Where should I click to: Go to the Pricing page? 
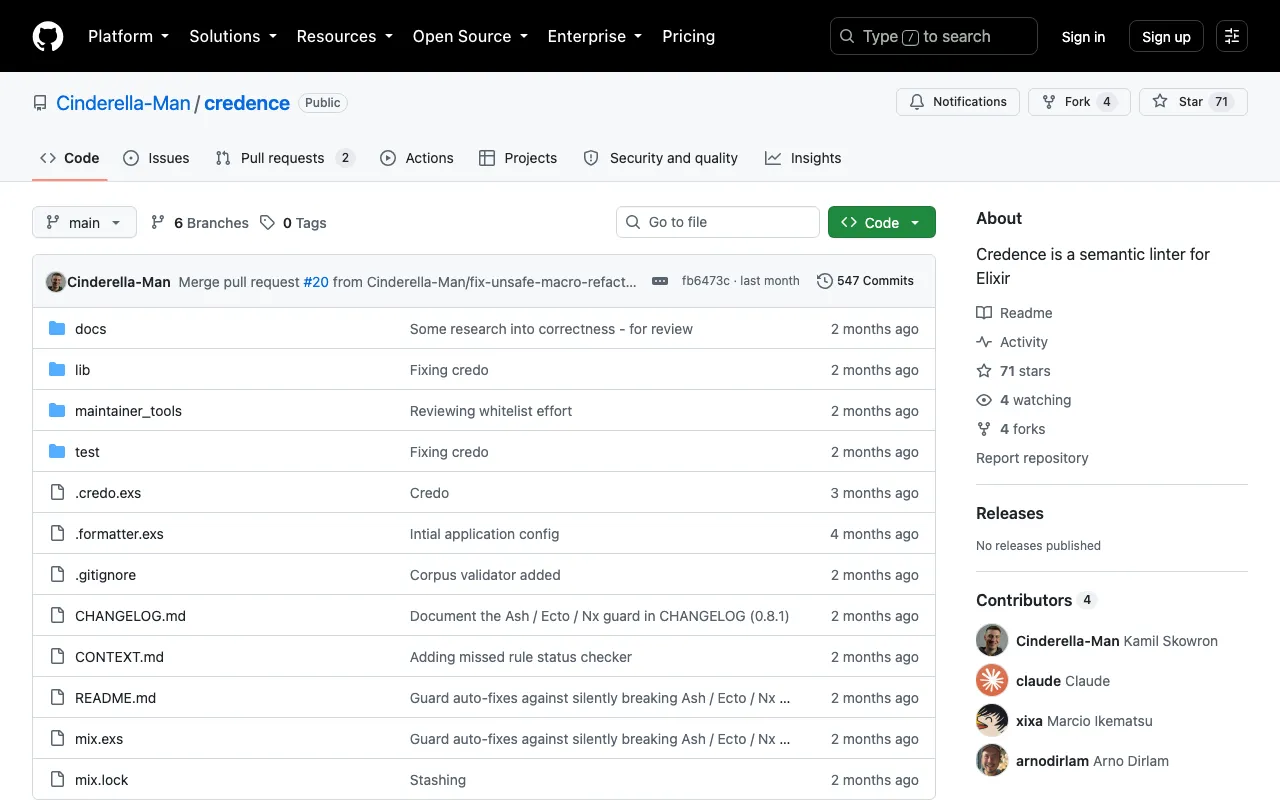point(689,36)
